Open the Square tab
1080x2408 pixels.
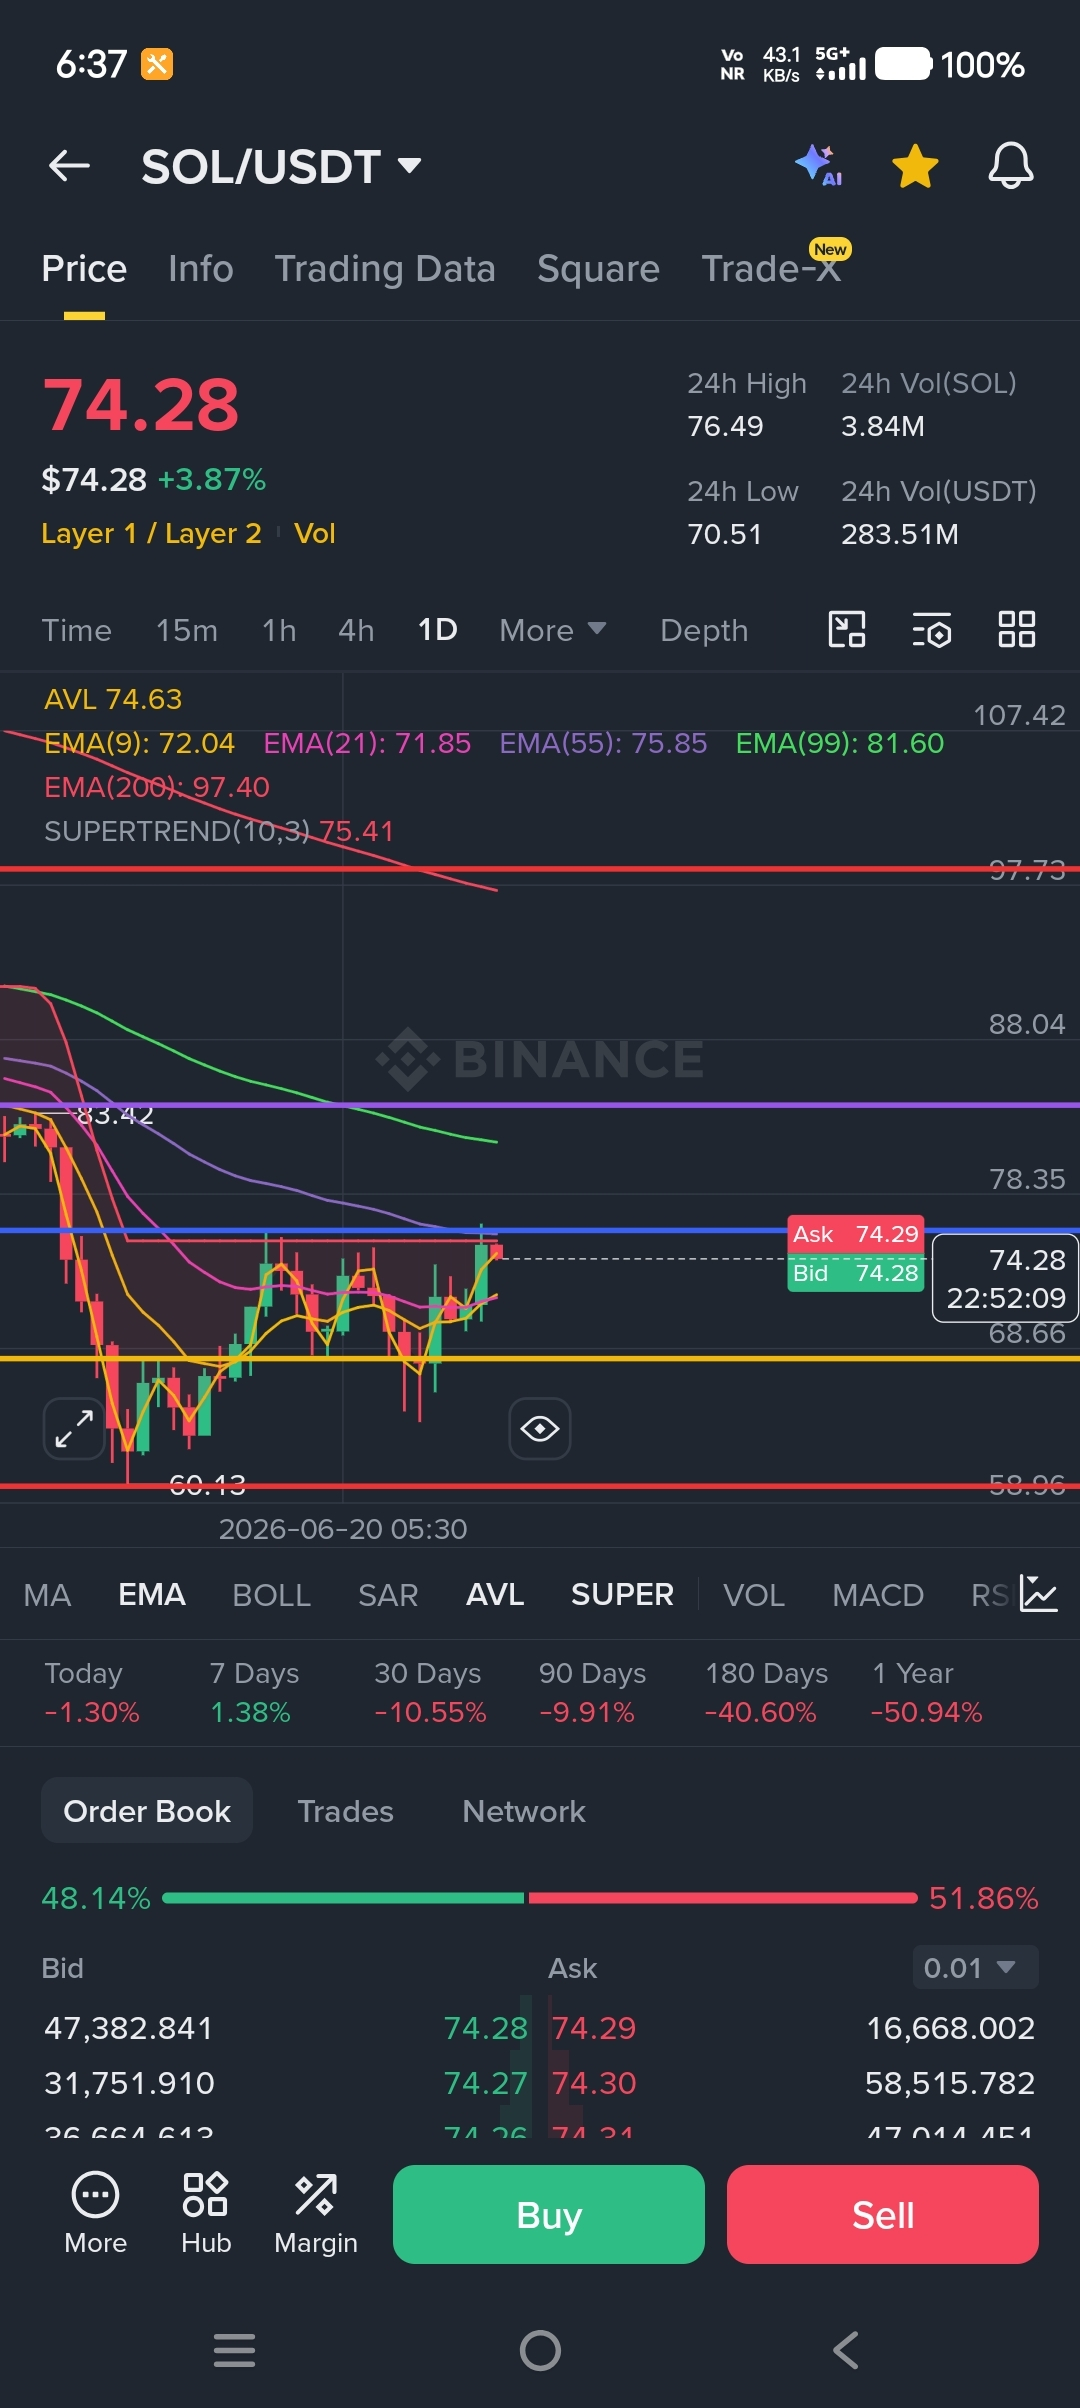point(598,269)
